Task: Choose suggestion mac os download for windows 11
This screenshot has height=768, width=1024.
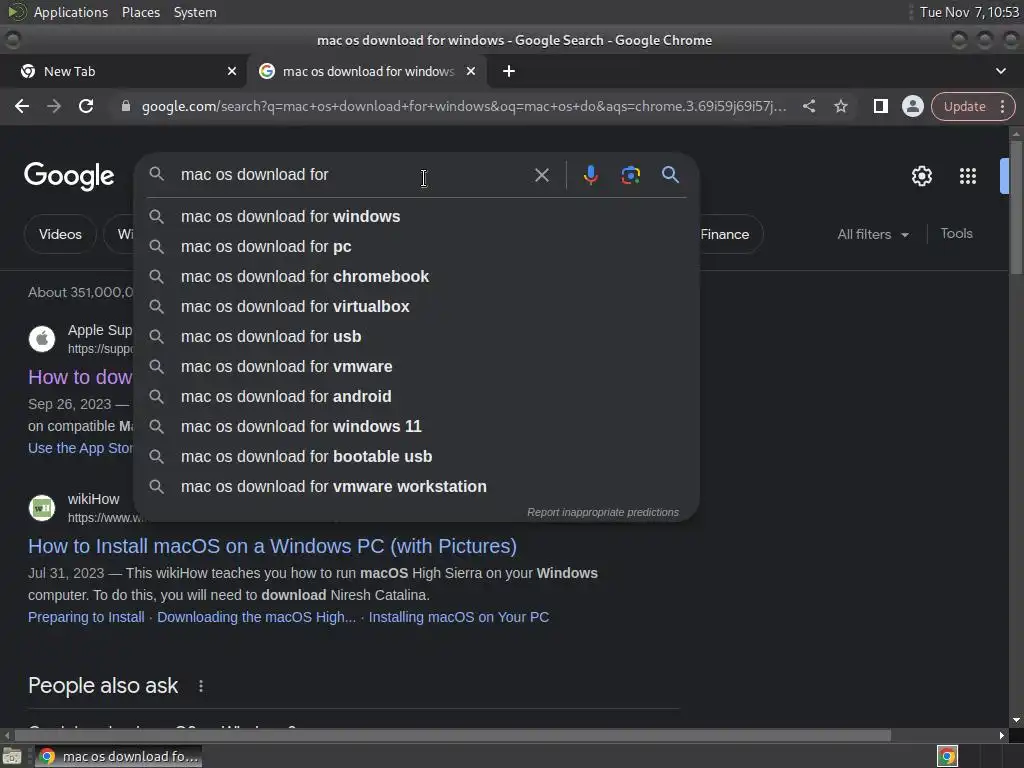Action: (416, 426)
